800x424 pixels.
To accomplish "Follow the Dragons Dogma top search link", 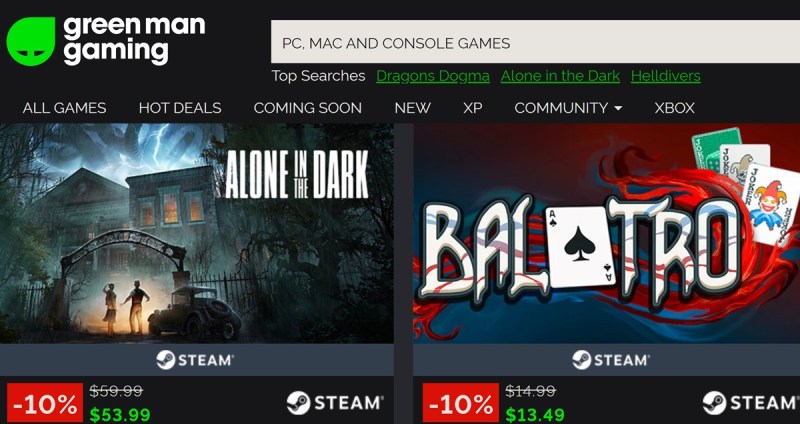I will [433, 76].
